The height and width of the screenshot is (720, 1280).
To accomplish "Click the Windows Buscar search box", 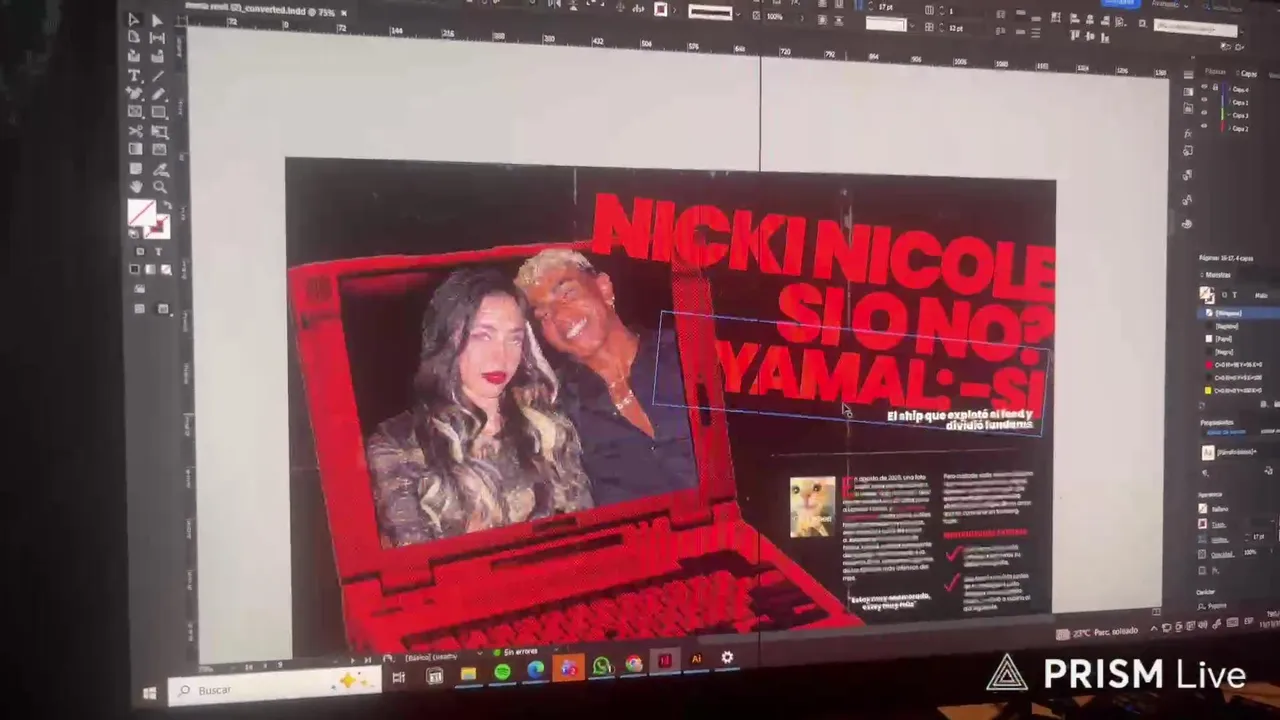I will pos(275,687).
